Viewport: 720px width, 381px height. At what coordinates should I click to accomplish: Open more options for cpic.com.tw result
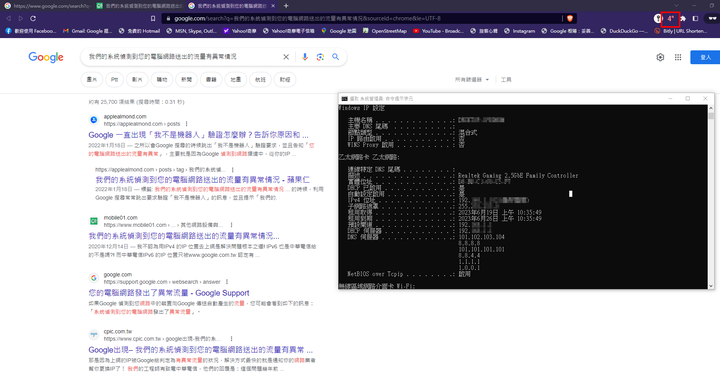(231, 339)
